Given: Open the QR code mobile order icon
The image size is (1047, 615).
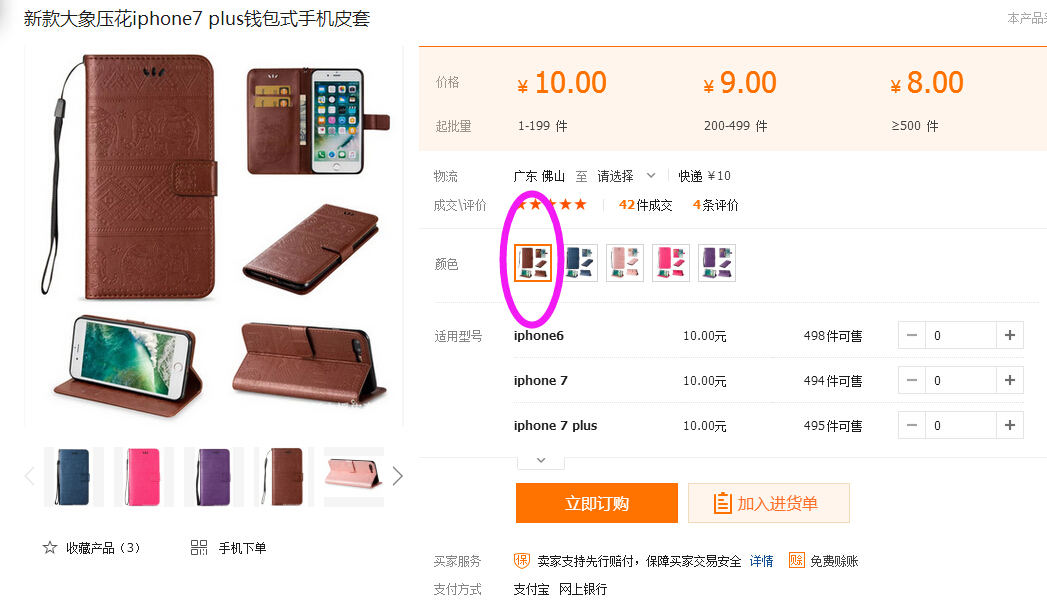Looking at the screenshot, I should click(x=199, y=548).
